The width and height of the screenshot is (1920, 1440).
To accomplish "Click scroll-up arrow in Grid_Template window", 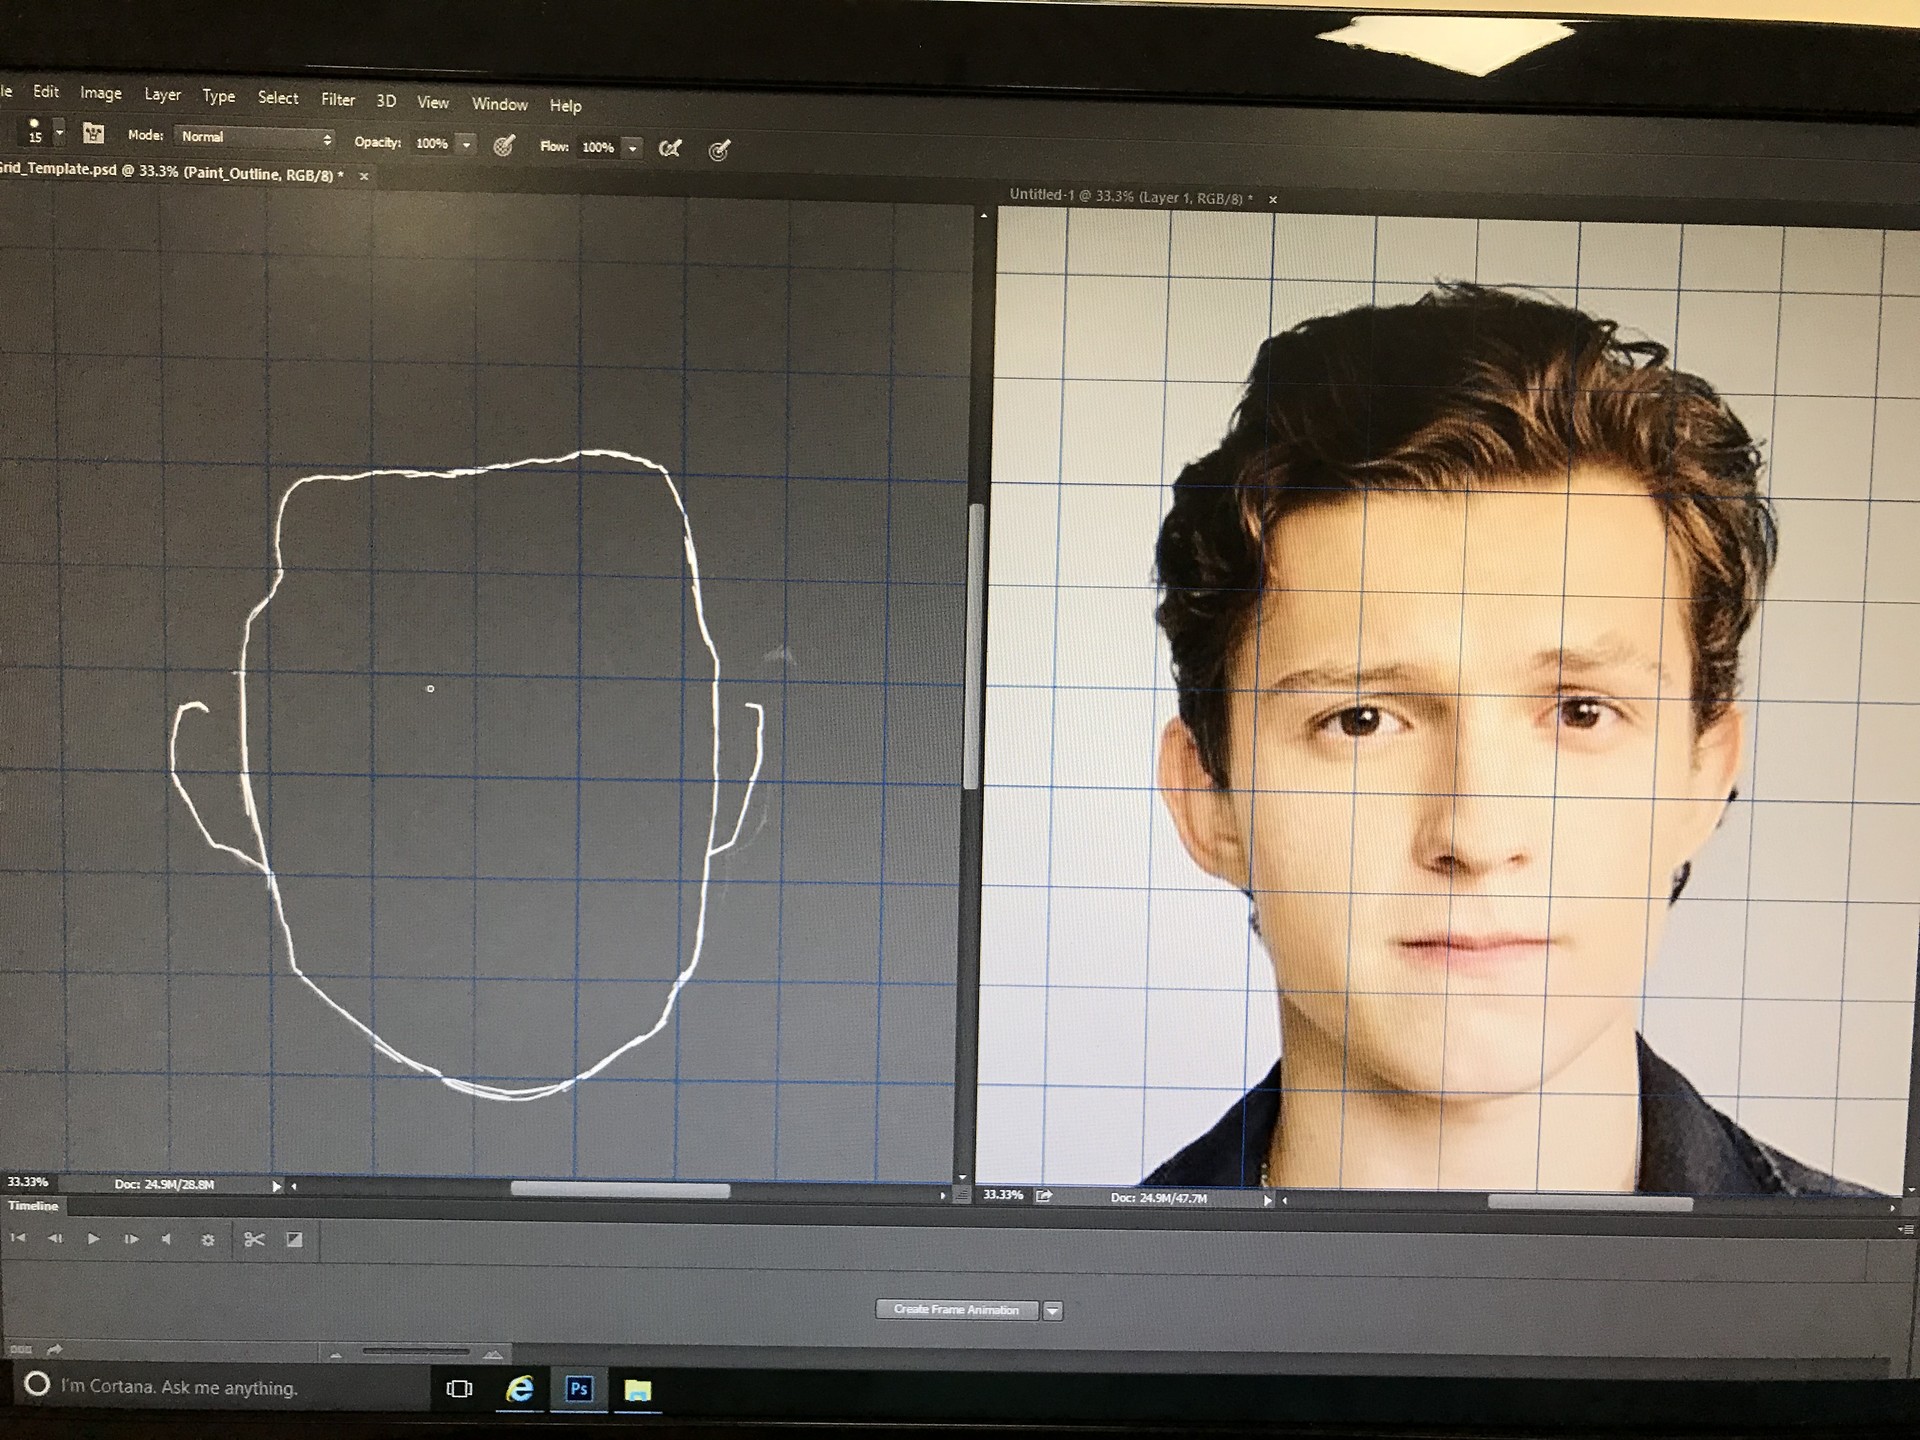I will 984,216.
